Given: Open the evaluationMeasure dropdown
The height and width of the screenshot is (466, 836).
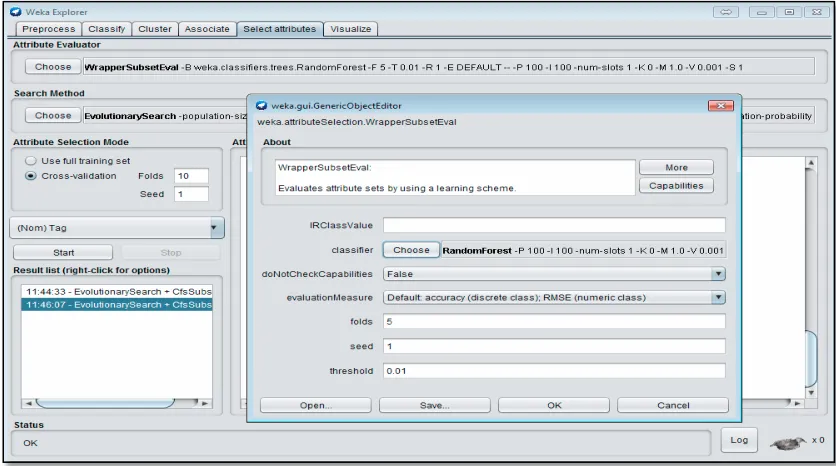Looking at the screenshot, I should click(718, 298).
